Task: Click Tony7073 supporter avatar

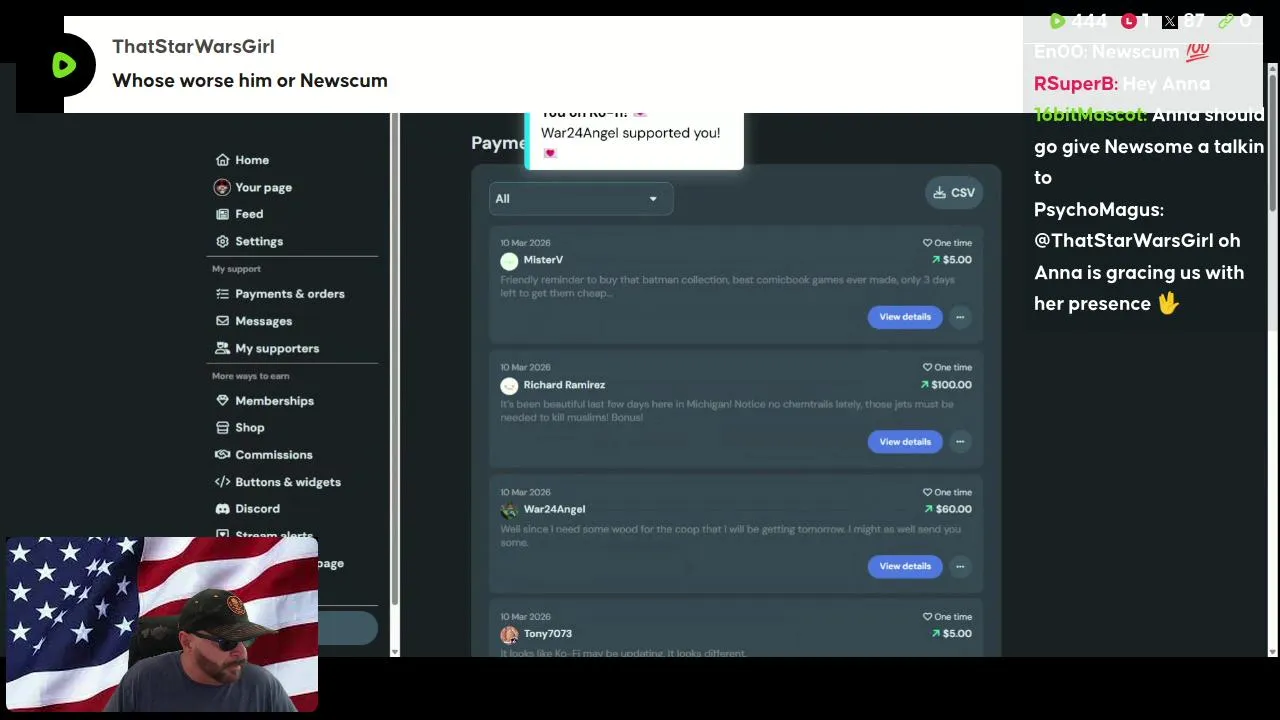Action: (x=509, y=635)
